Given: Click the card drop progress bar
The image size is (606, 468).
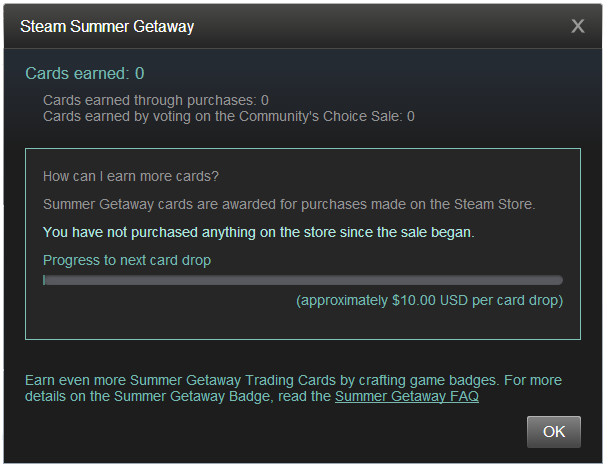Looking at the screenshot, I should tap(303, 281).
